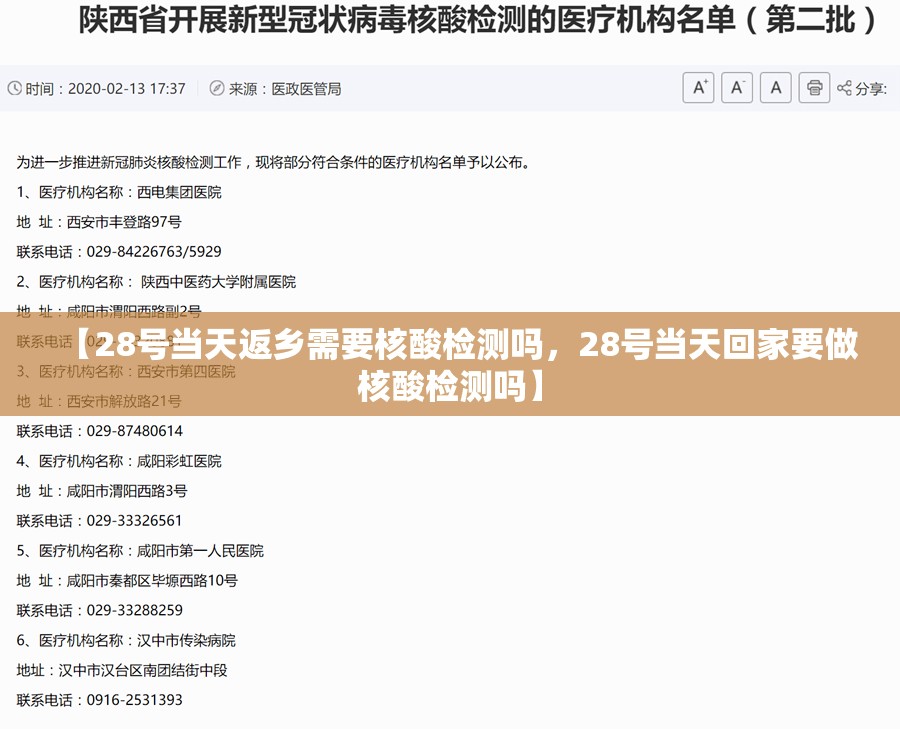
Task: Select hospital name 西电集团医院
Action: (179, 192)
